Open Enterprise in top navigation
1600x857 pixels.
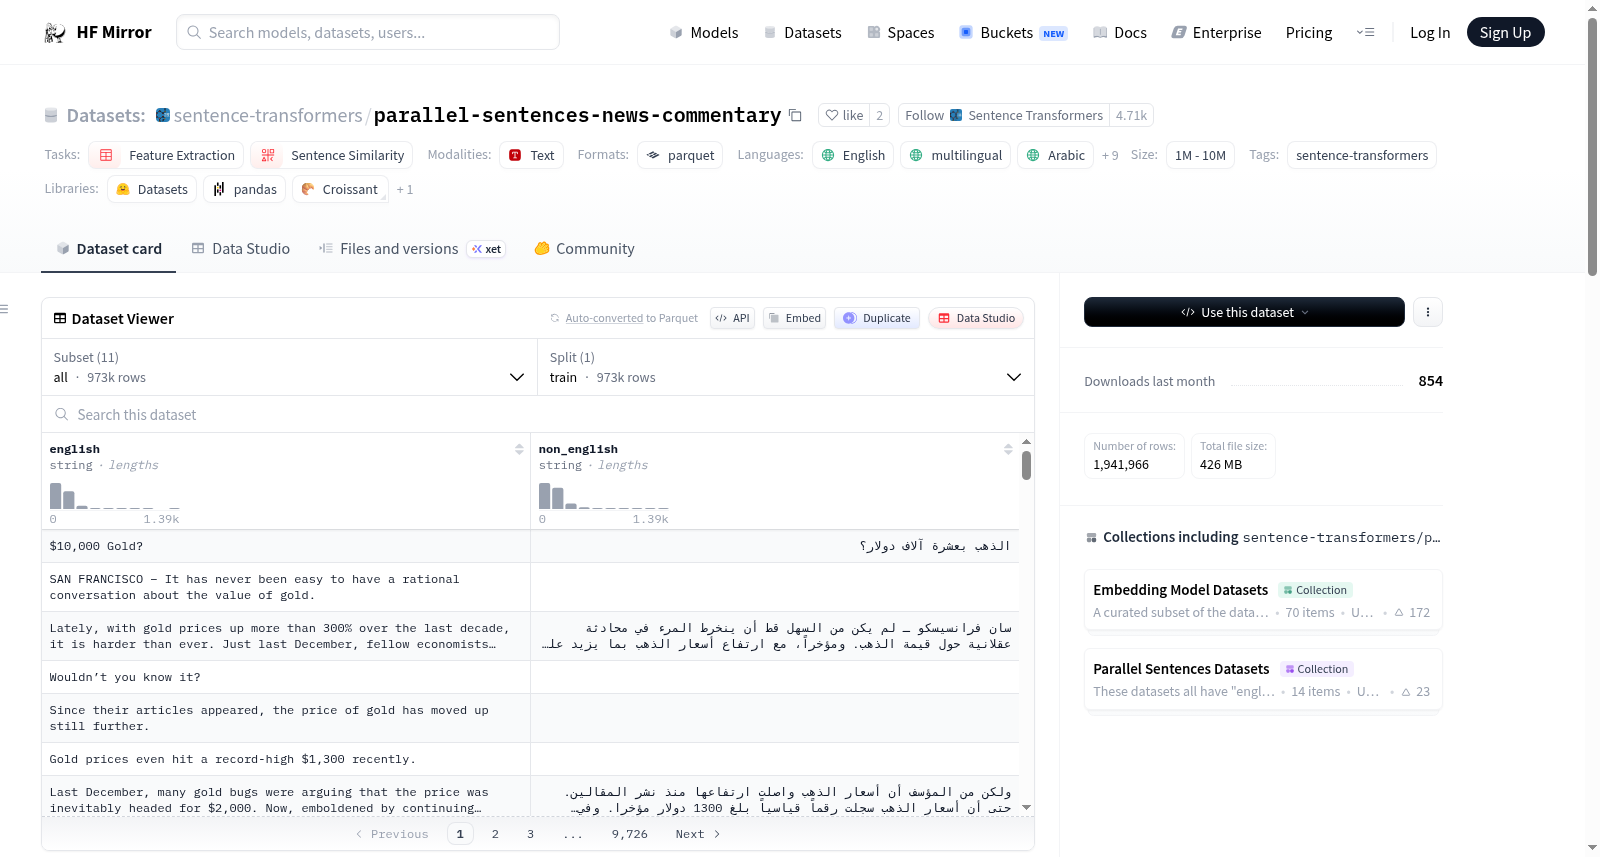coord(1216,33)
